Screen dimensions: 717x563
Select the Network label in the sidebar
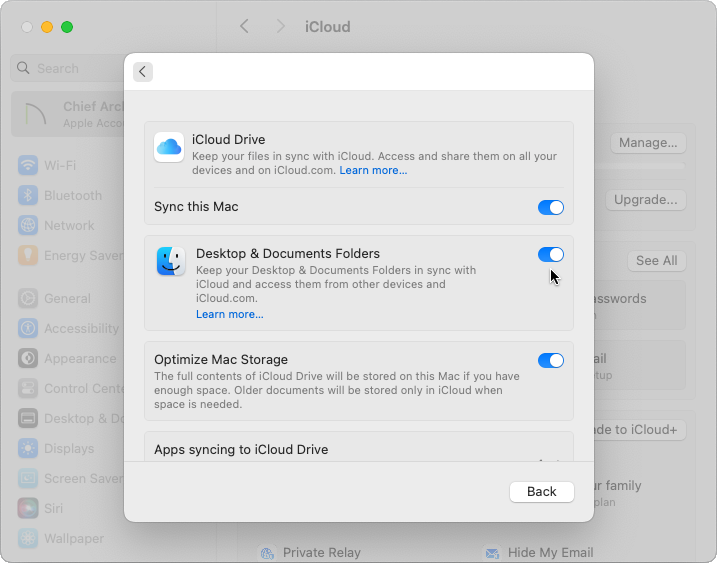pos(69,225)
